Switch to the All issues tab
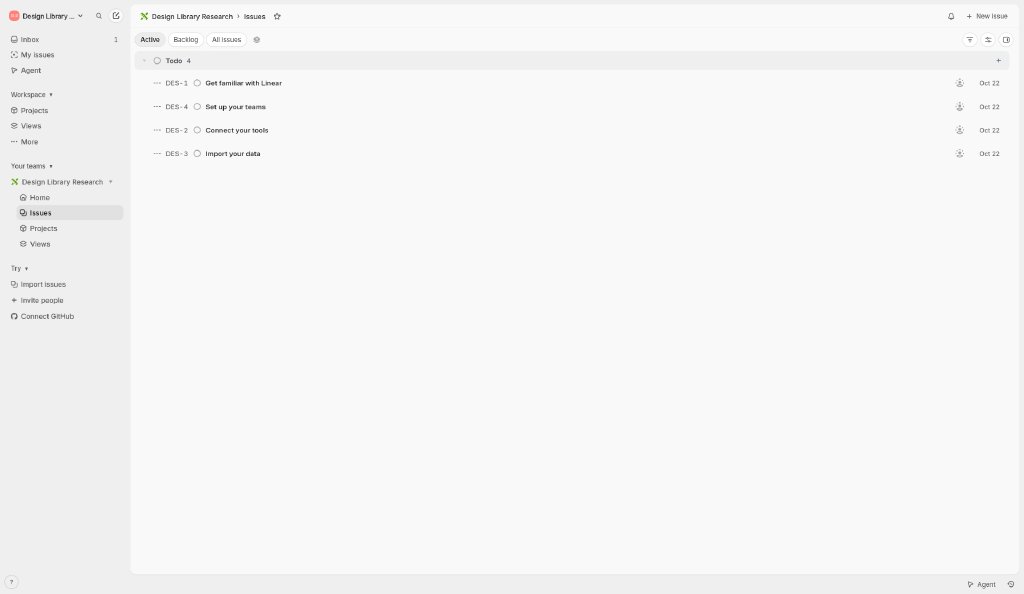 pos(227,40)
